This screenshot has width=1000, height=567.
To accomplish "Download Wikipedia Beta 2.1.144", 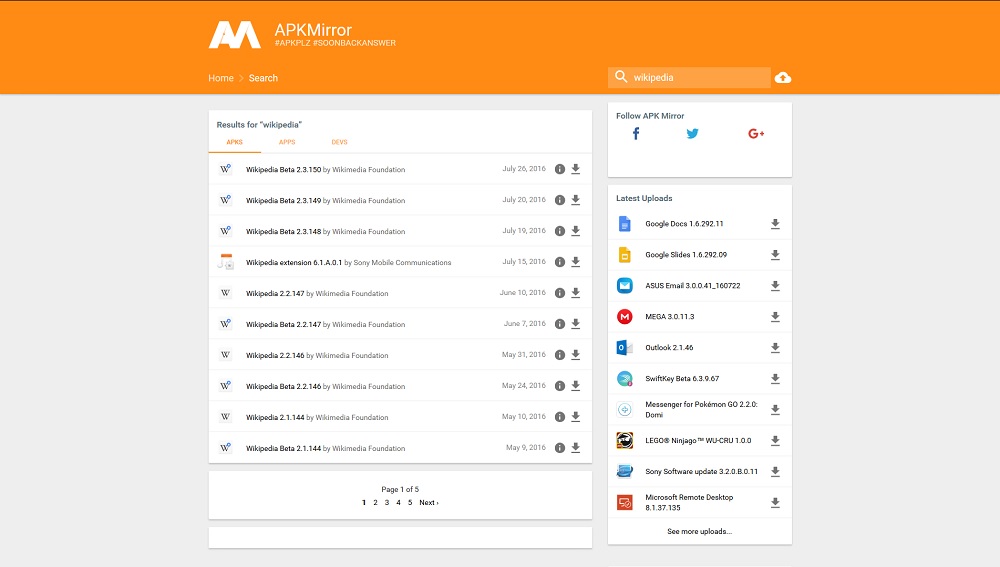I will click(x=575, y=448).
